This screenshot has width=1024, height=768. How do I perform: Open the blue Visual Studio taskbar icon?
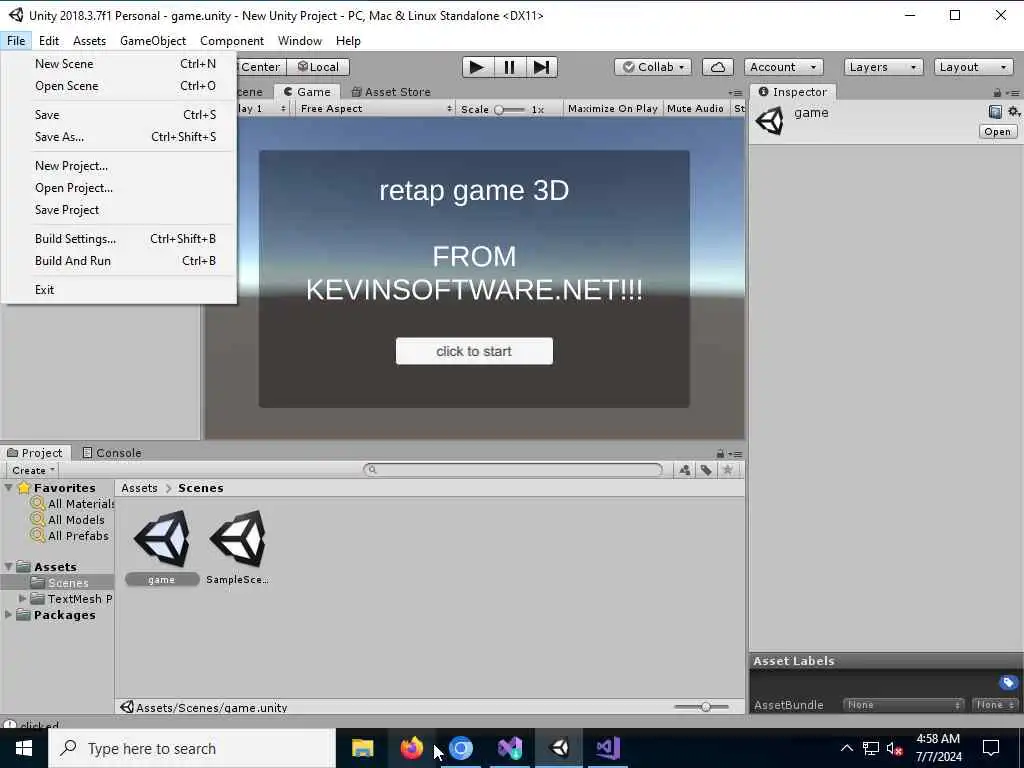click(x=510, y=748)
